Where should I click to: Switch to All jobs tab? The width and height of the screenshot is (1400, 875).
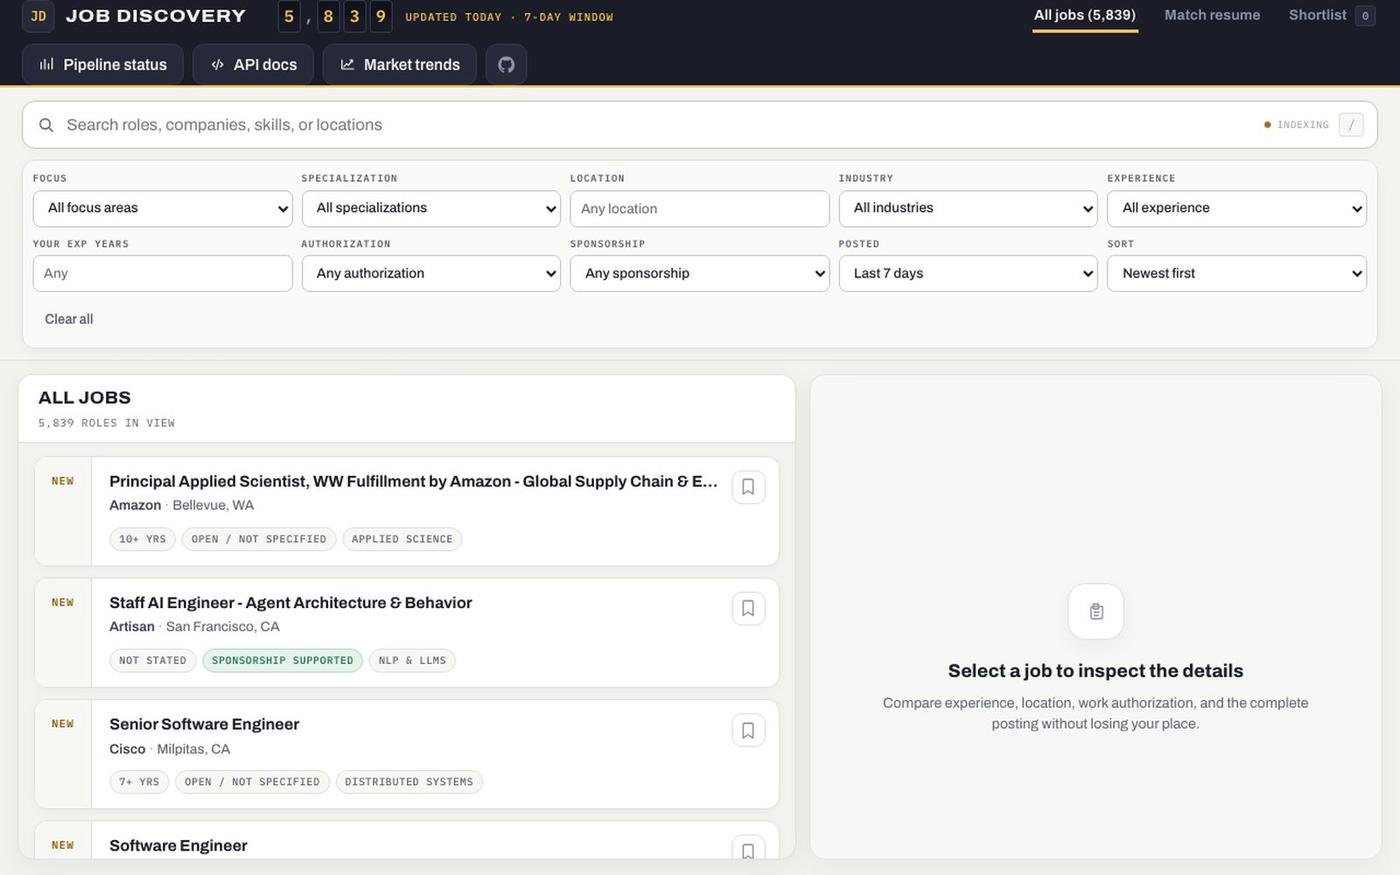click(1085, 15)
